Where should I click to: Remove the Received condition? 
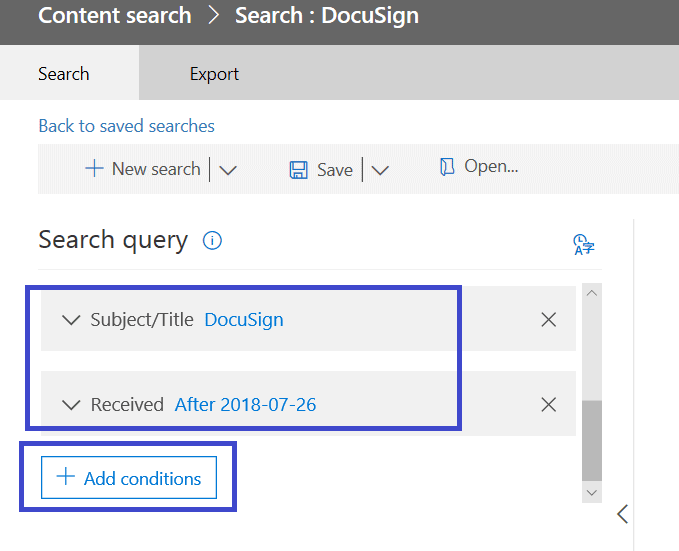click(549, 405)
